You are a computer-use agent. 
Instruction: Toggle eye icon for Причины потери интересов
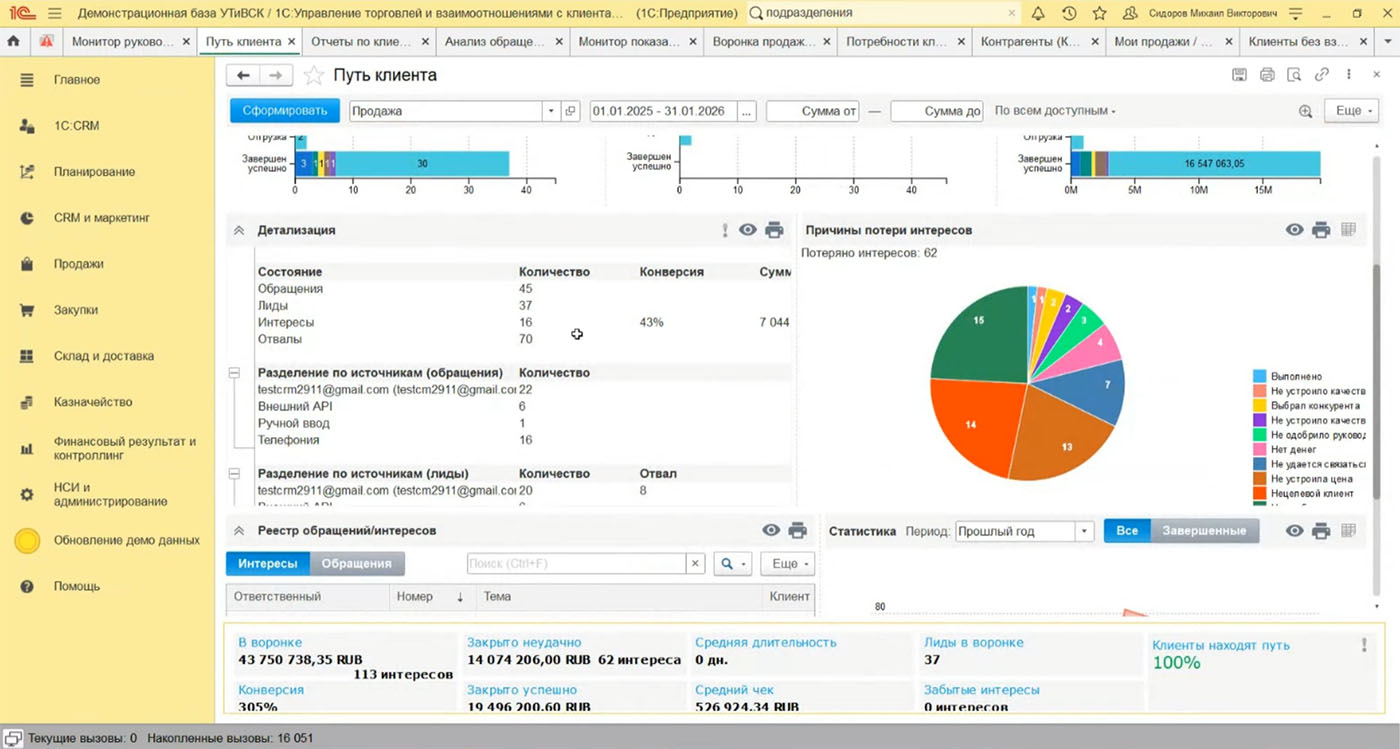1295,230
